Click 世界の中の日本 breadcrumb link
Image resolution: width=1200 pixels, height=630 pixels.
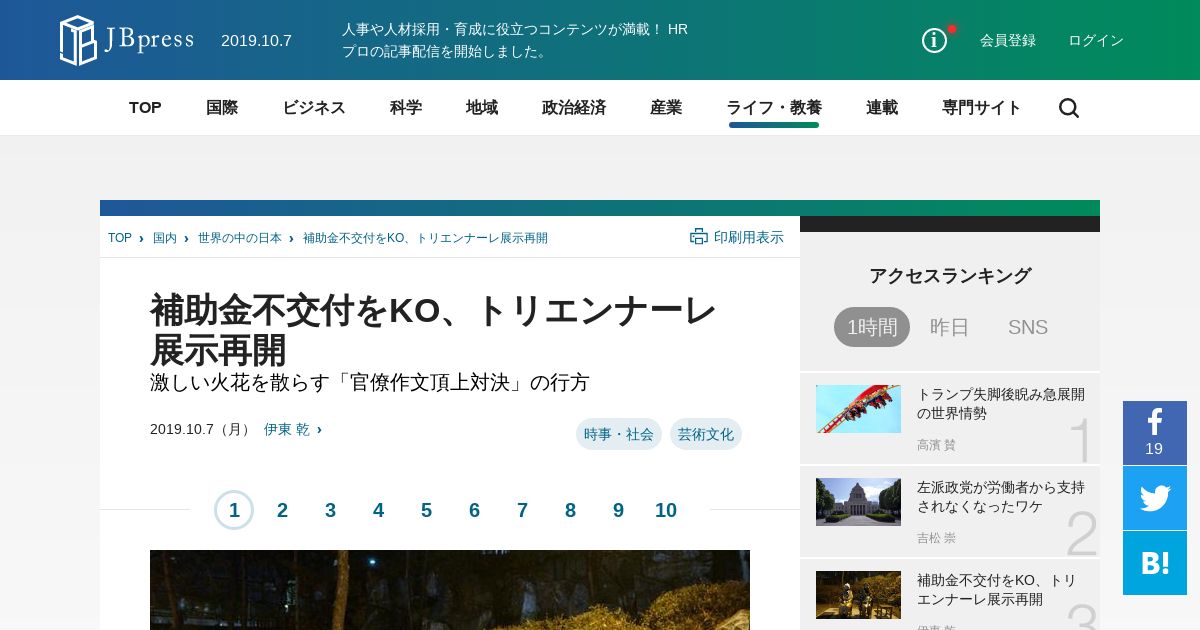pos(240,238)
